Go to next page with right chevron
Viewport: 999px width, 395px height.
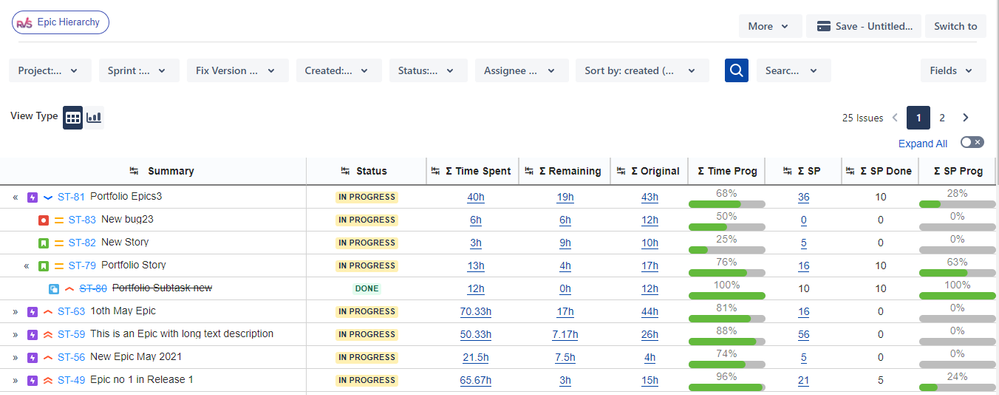[965, 118]
